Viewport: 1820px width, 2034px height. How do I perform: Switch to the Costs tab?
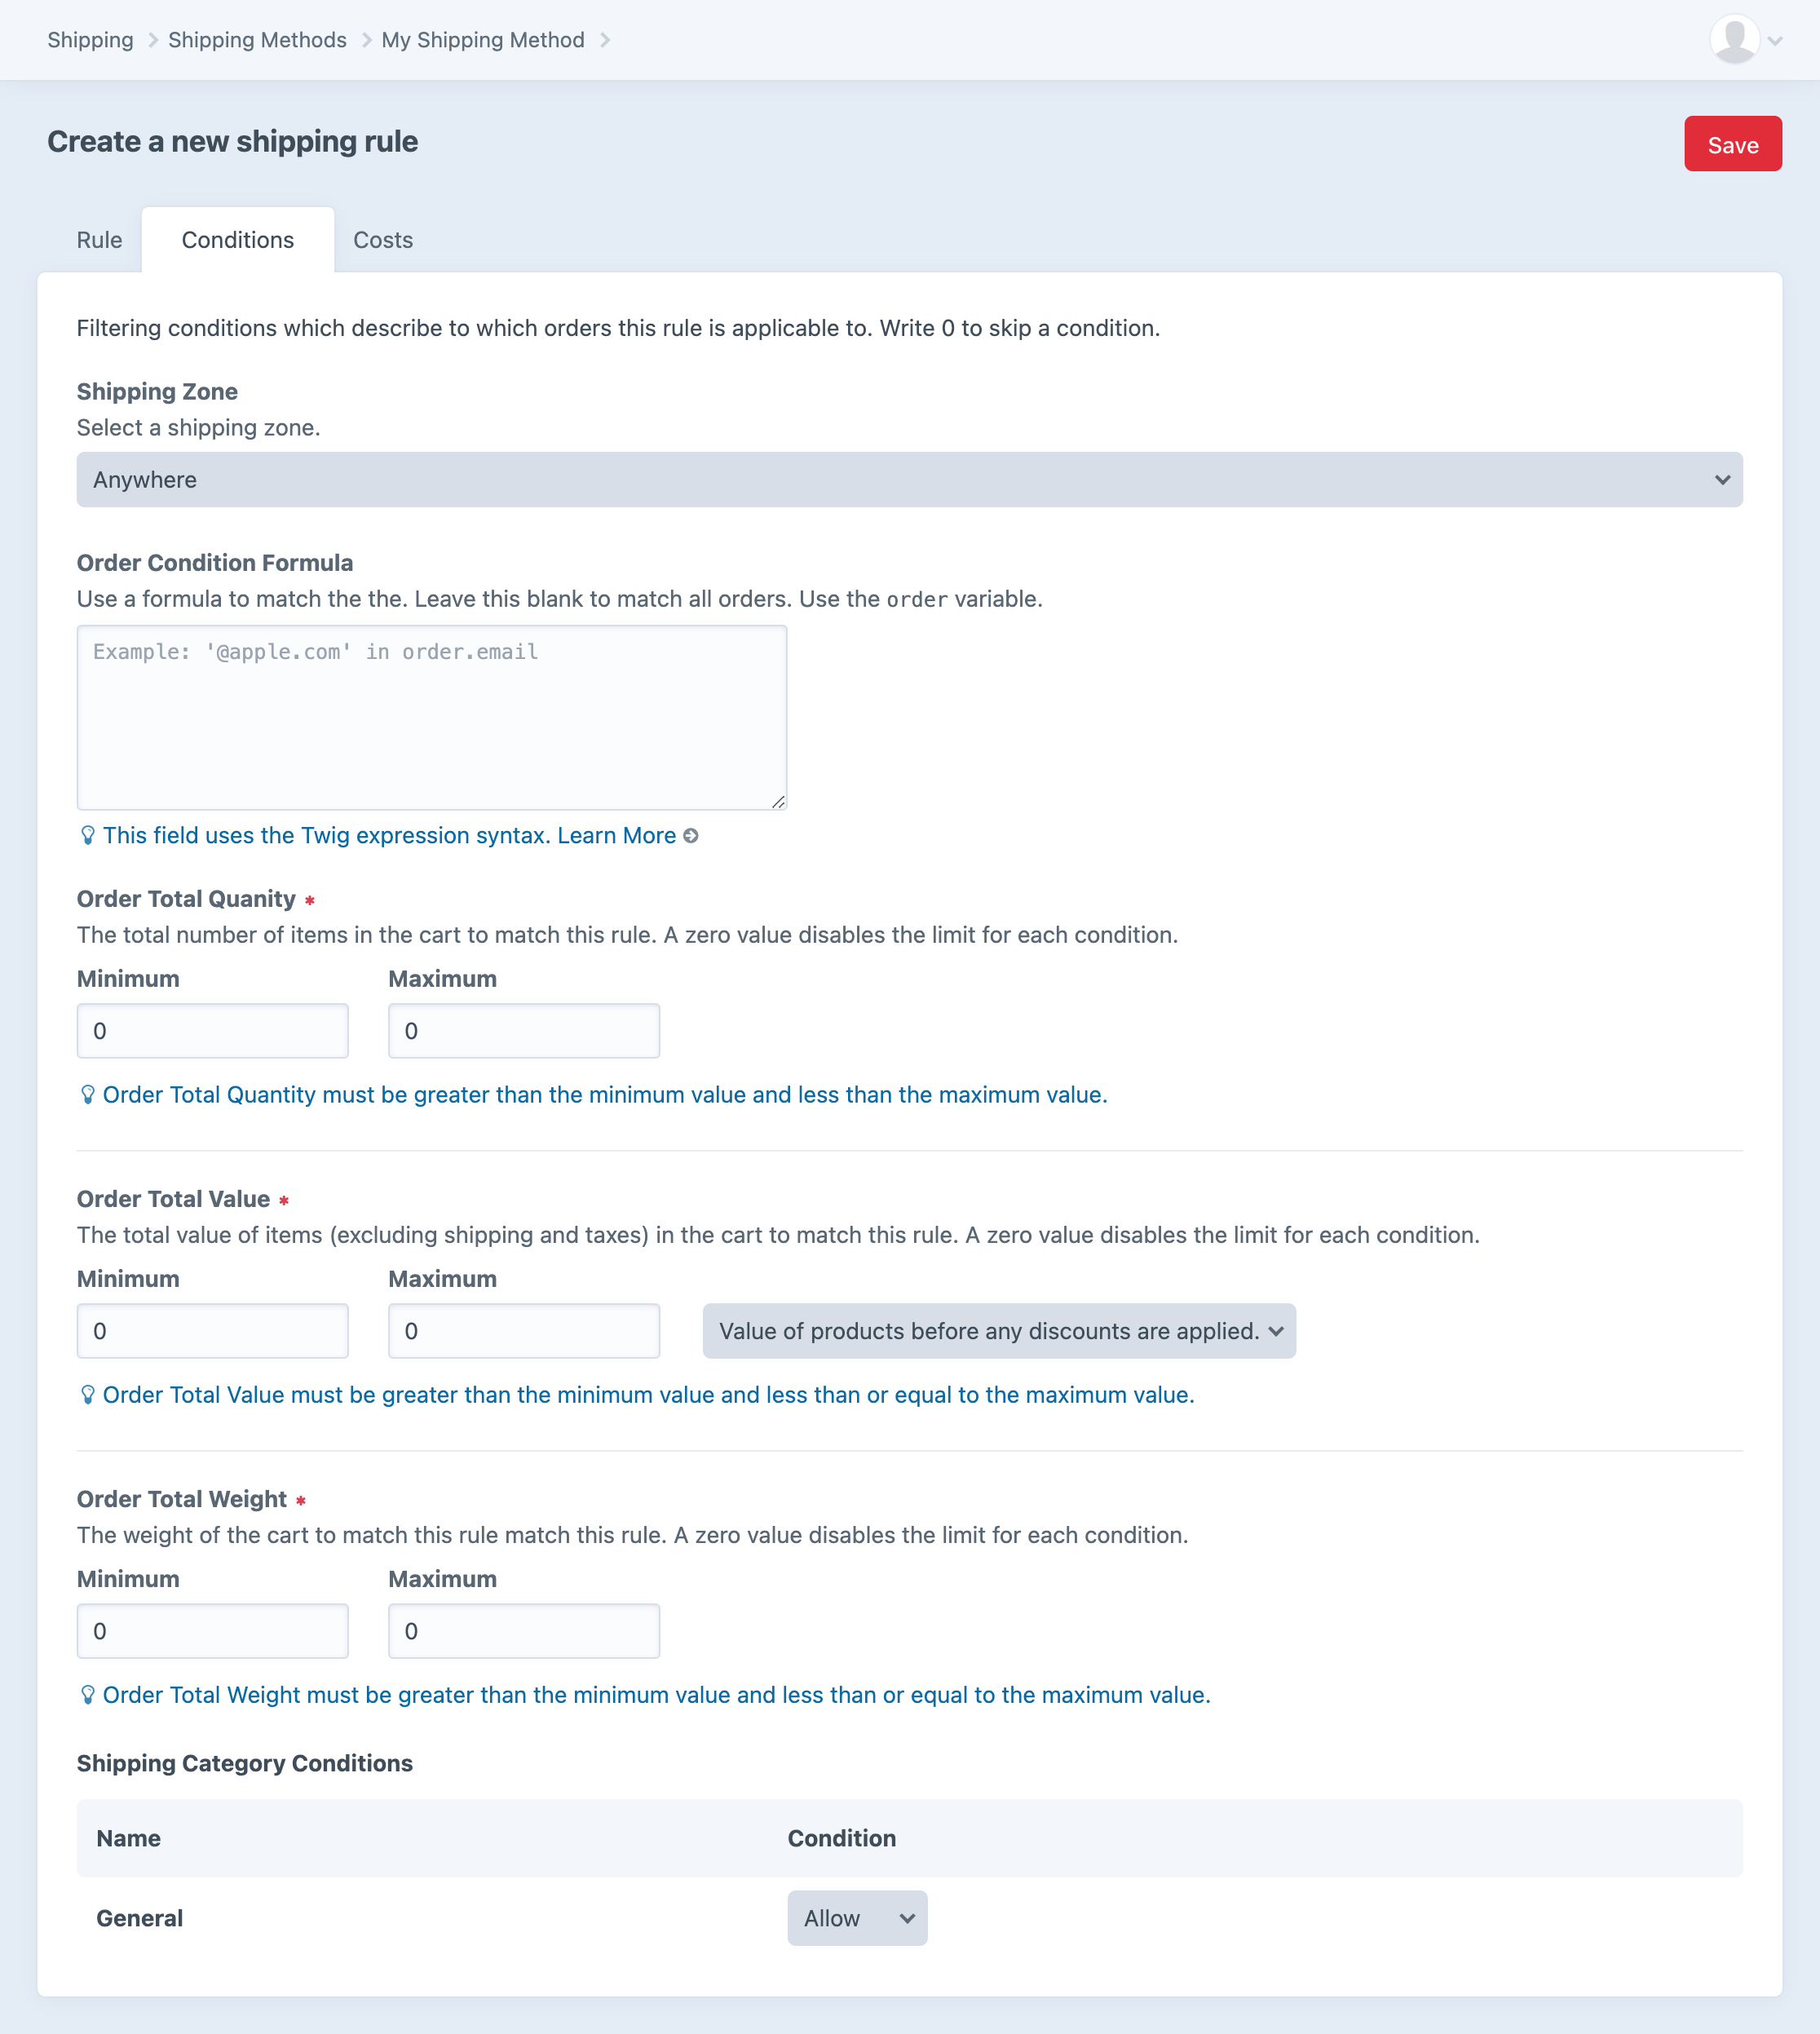(x=382, y=239)
